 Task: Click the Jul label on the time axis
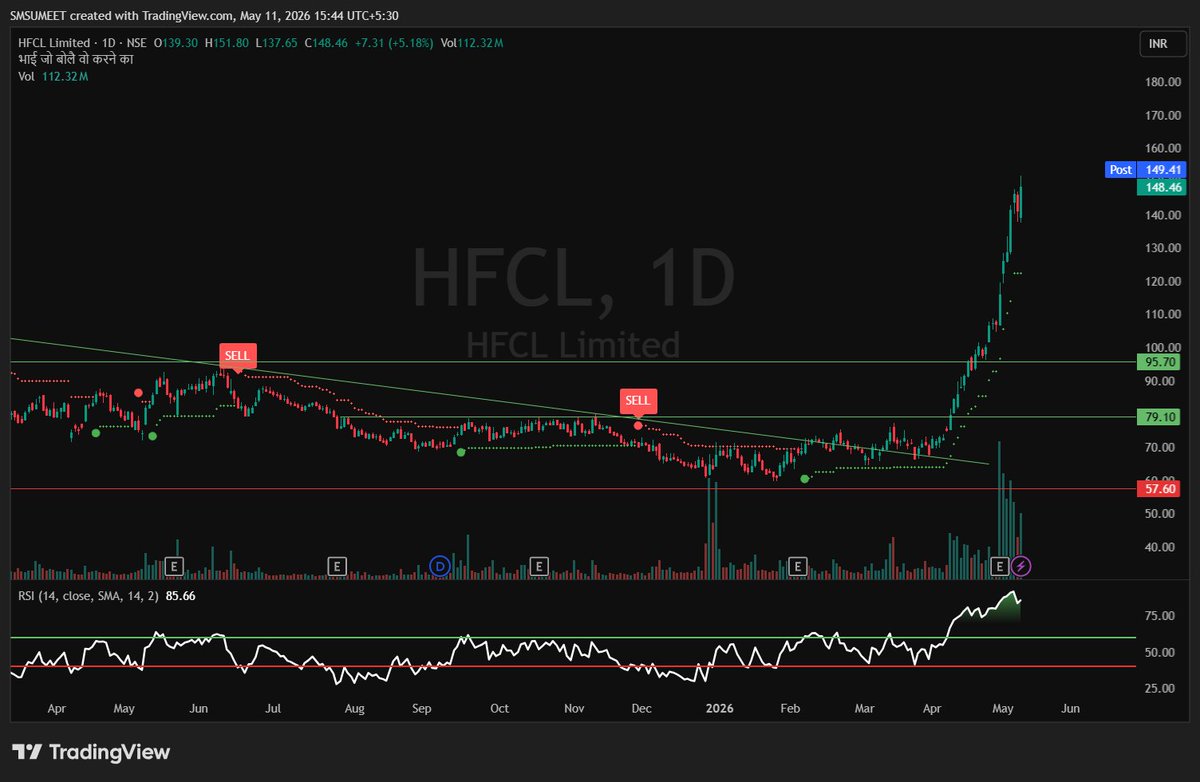[272, 708]
